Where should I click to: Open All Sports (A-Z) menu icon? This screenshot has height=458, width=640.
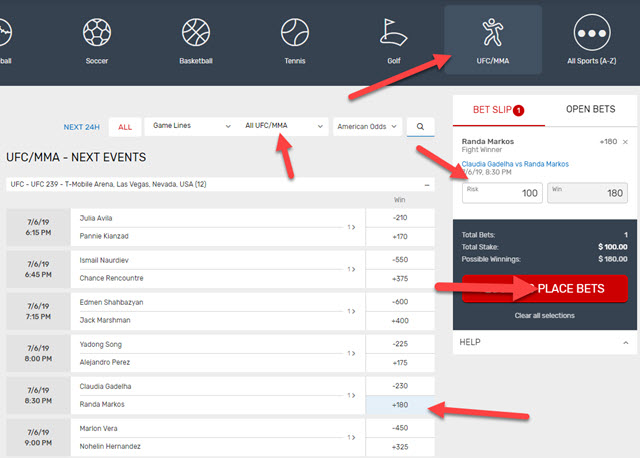click(x=592, y=33)
